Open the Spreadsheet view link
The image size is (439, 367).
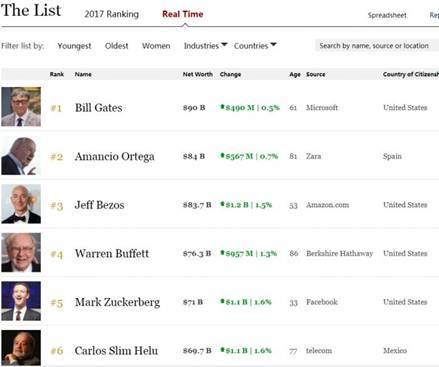[387, 15]
